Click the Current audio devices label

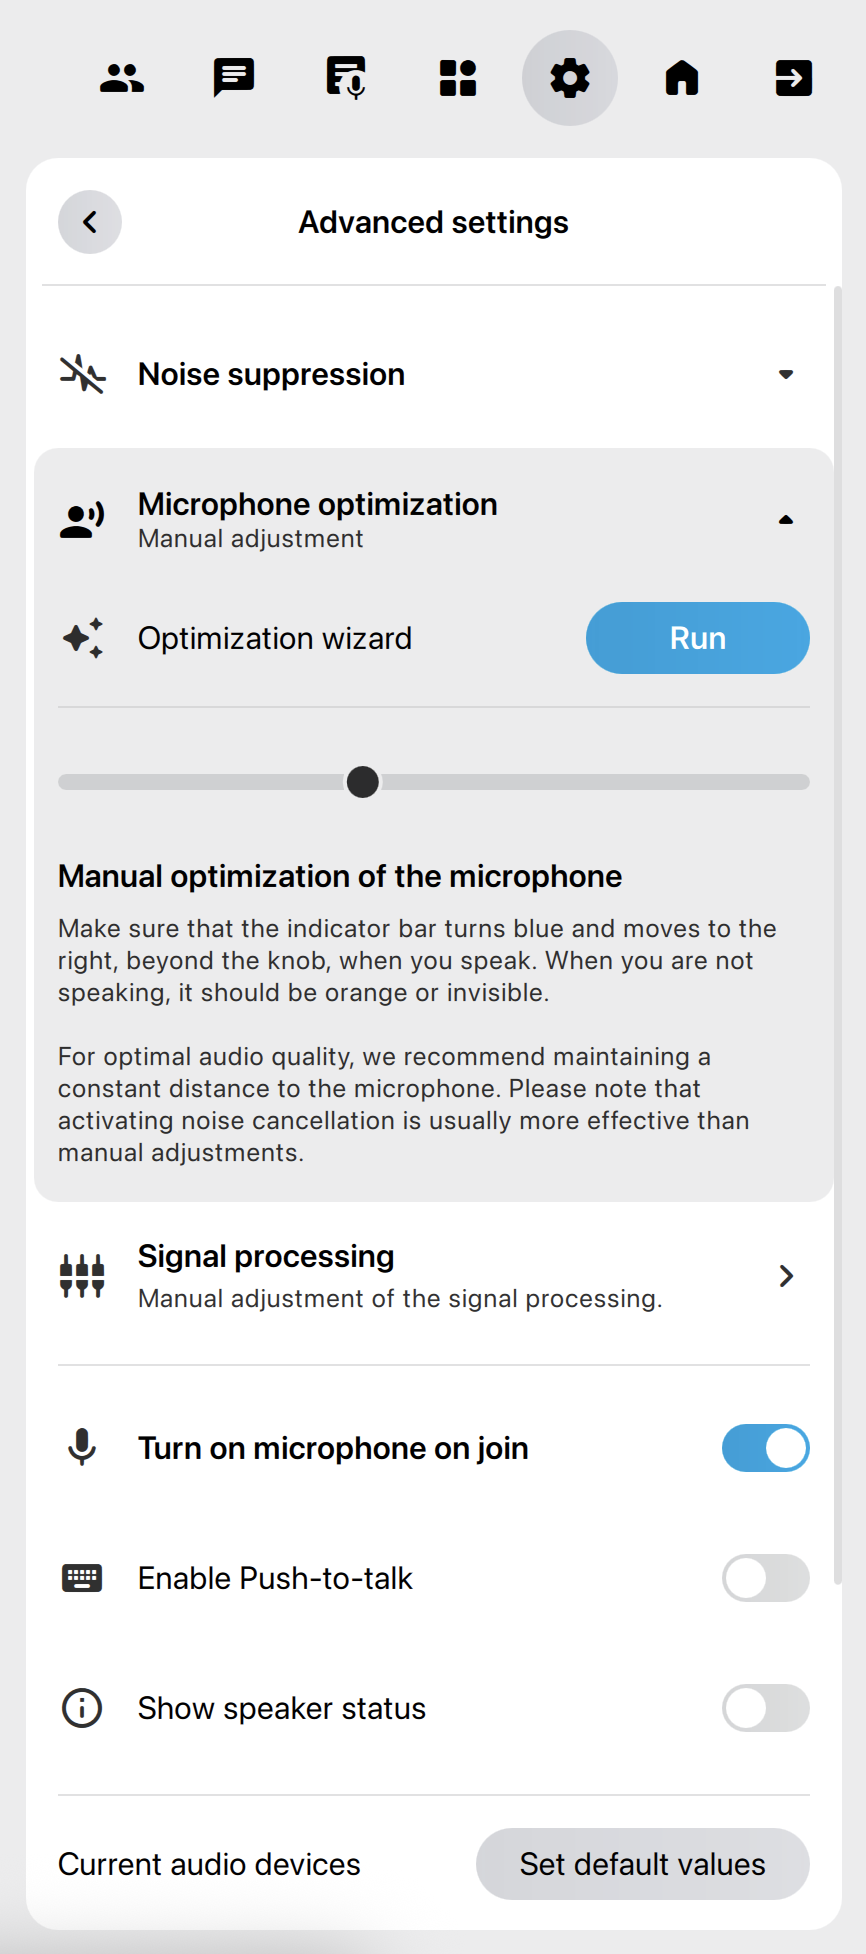tap(209, 1864)
